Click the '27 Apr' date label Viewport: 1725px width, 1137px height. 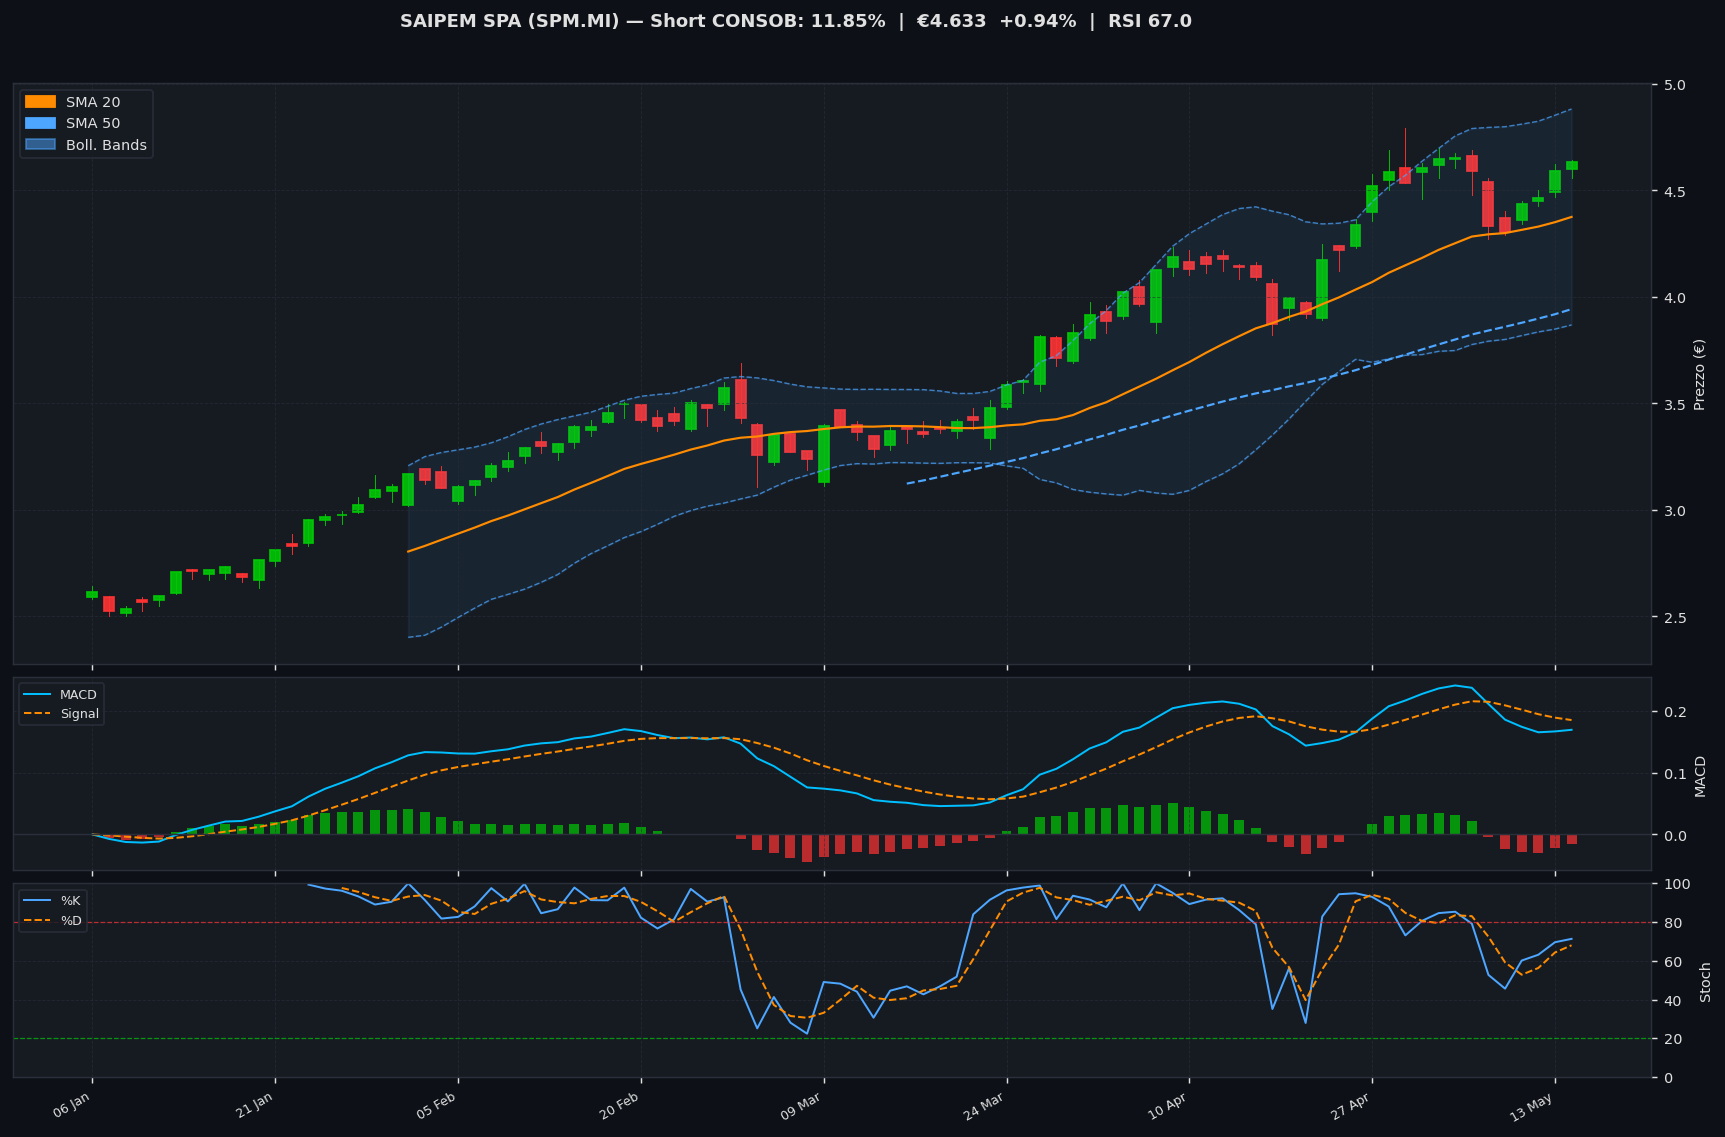(x=1351, y=1105)
